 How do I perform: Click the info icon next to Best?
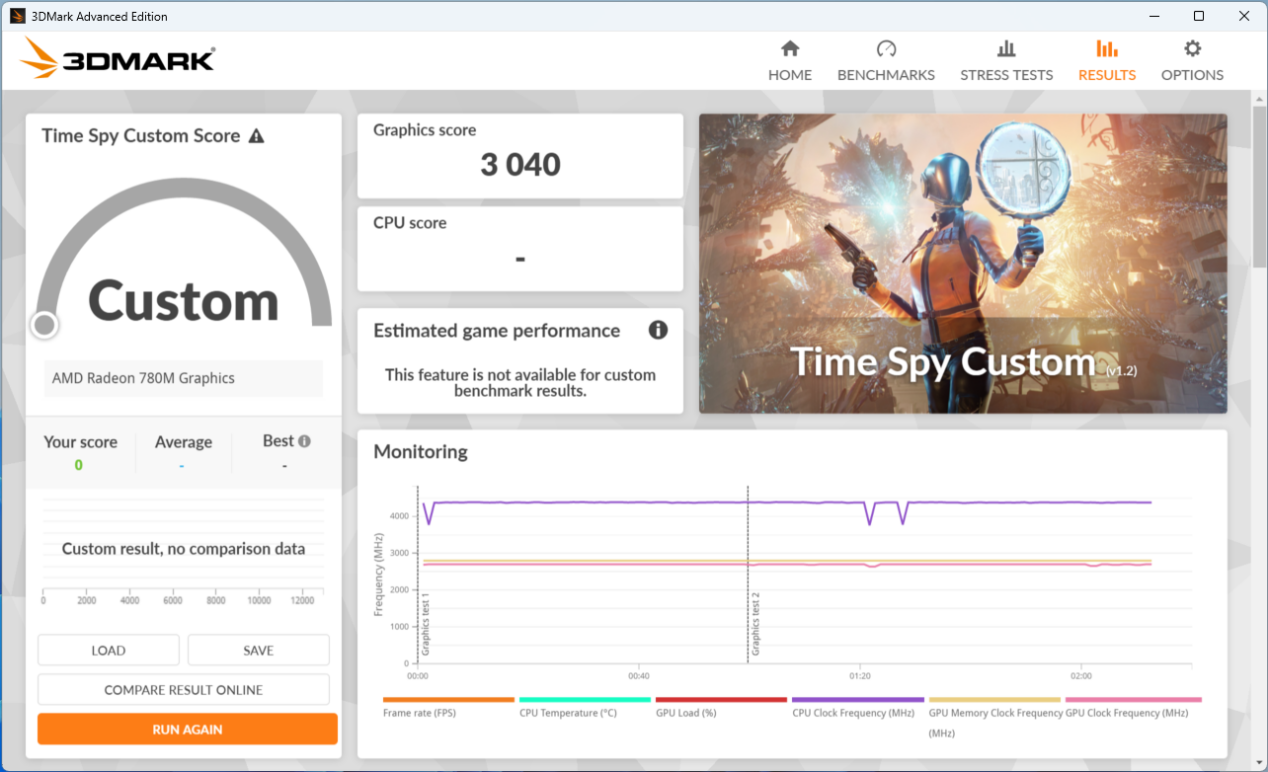coord(304,440)
